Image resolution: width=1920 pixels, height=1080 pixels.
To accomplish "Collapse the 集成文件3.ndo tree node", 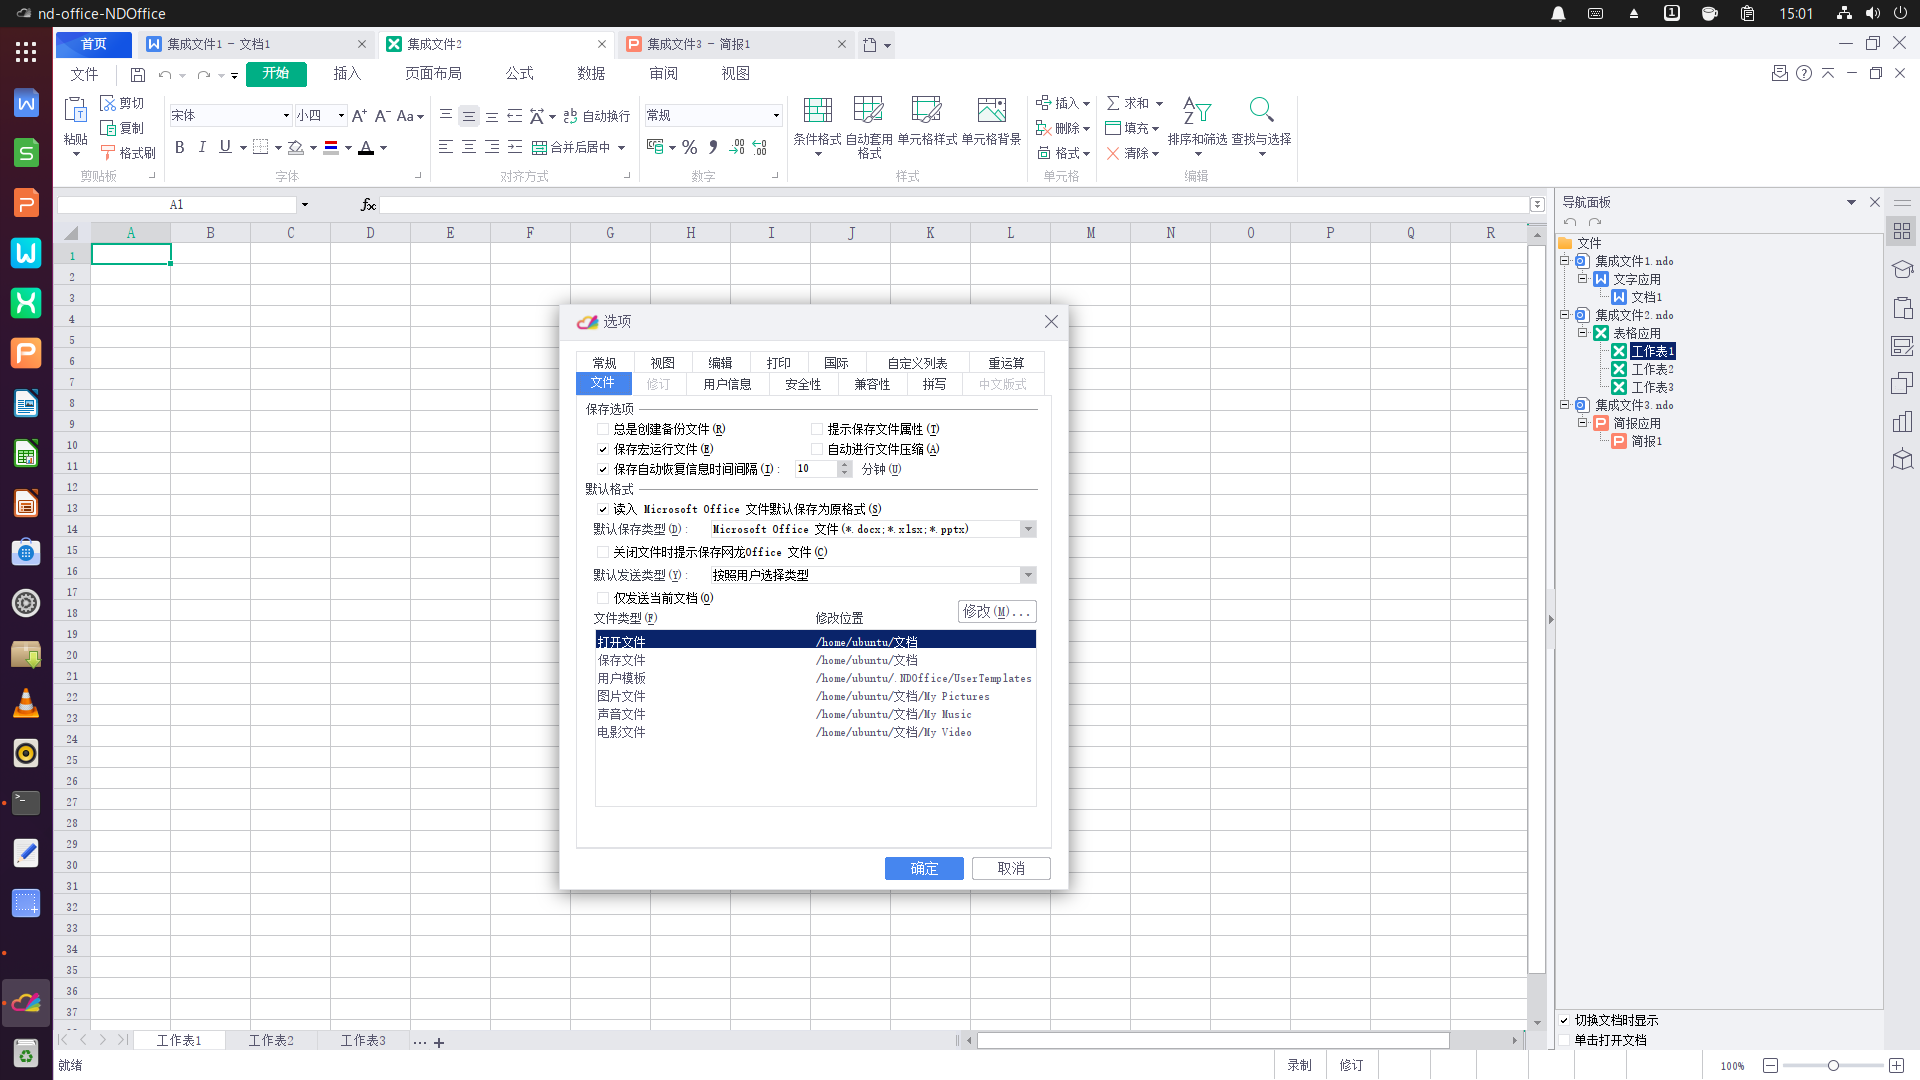I will (1565, 405).
